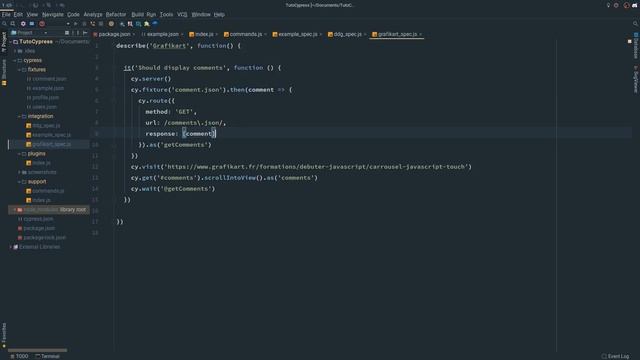Open the Navigate menu

(x=53, y=14)
